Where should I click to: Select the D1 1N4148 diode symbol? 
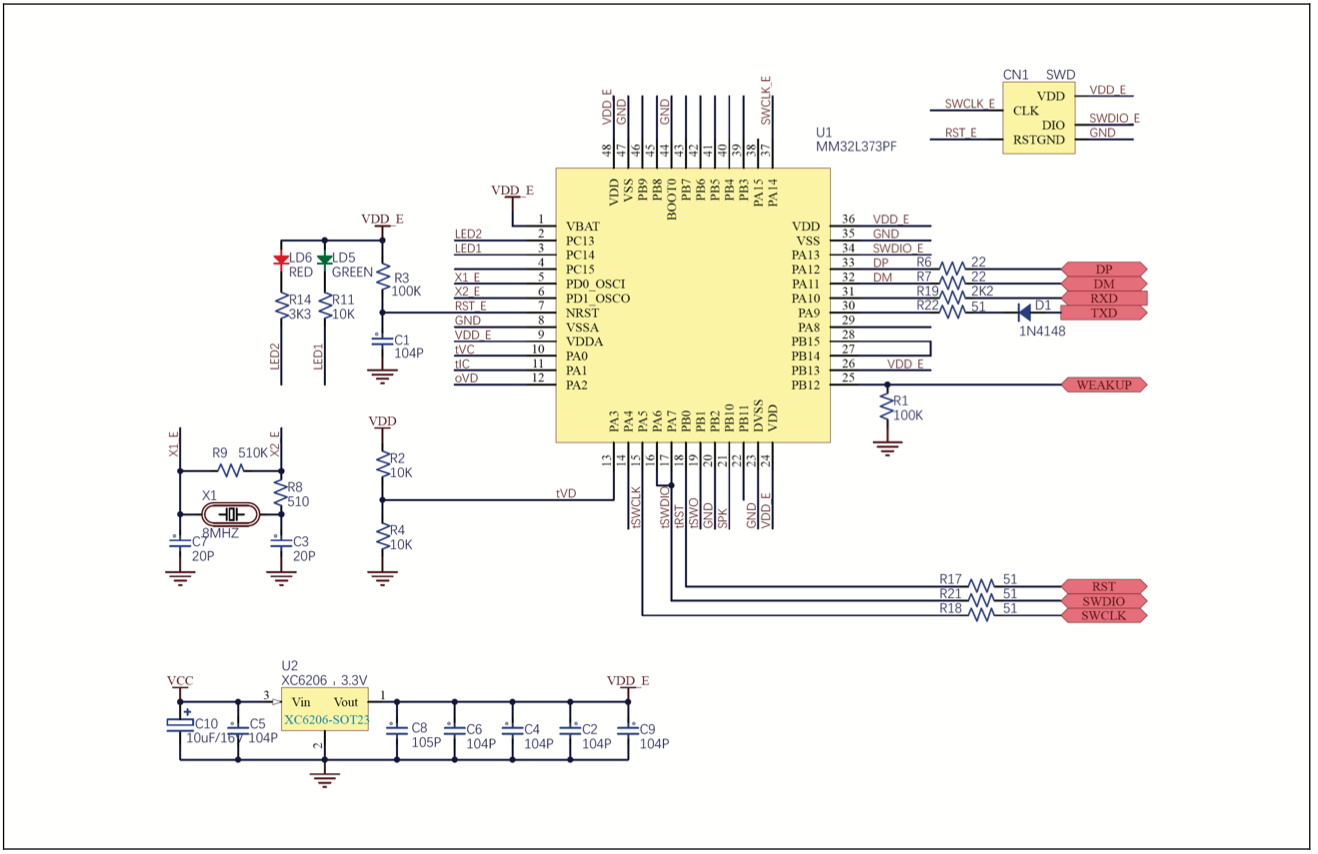pos(1024,313)
